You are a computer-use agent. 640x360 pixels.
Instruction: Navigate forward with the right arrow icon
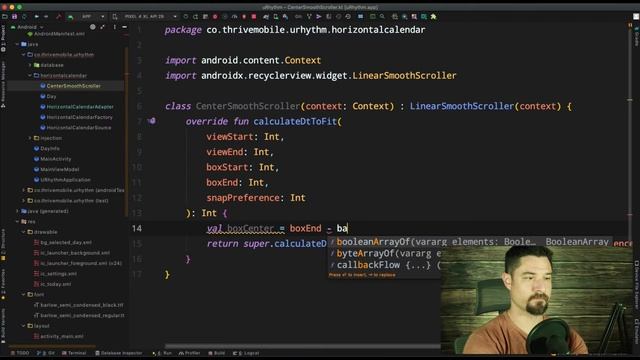pos(46,17)
